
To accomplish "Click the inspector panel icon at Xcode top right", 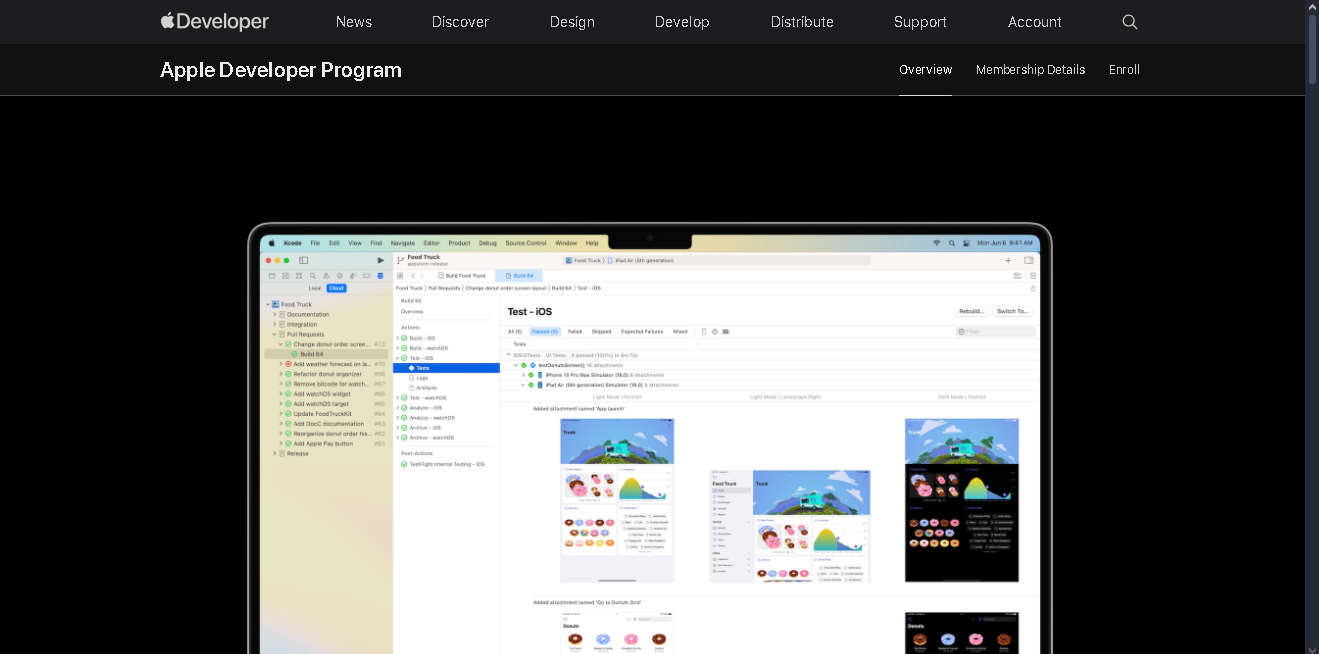I will [1028, 260].
